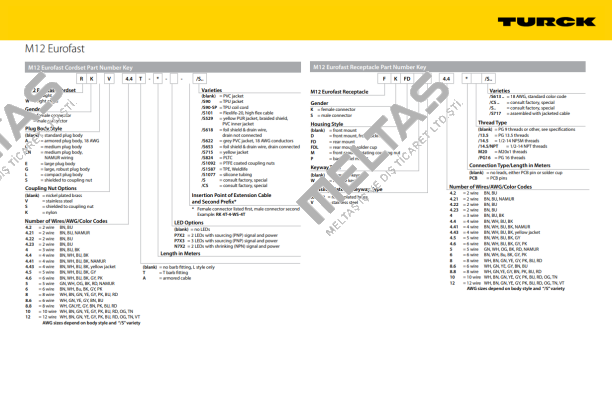612x400 pixels.
Task: Select the '/S1092 = PTFE coated coupling nuts' row
Action: click(x=238, y=163)
